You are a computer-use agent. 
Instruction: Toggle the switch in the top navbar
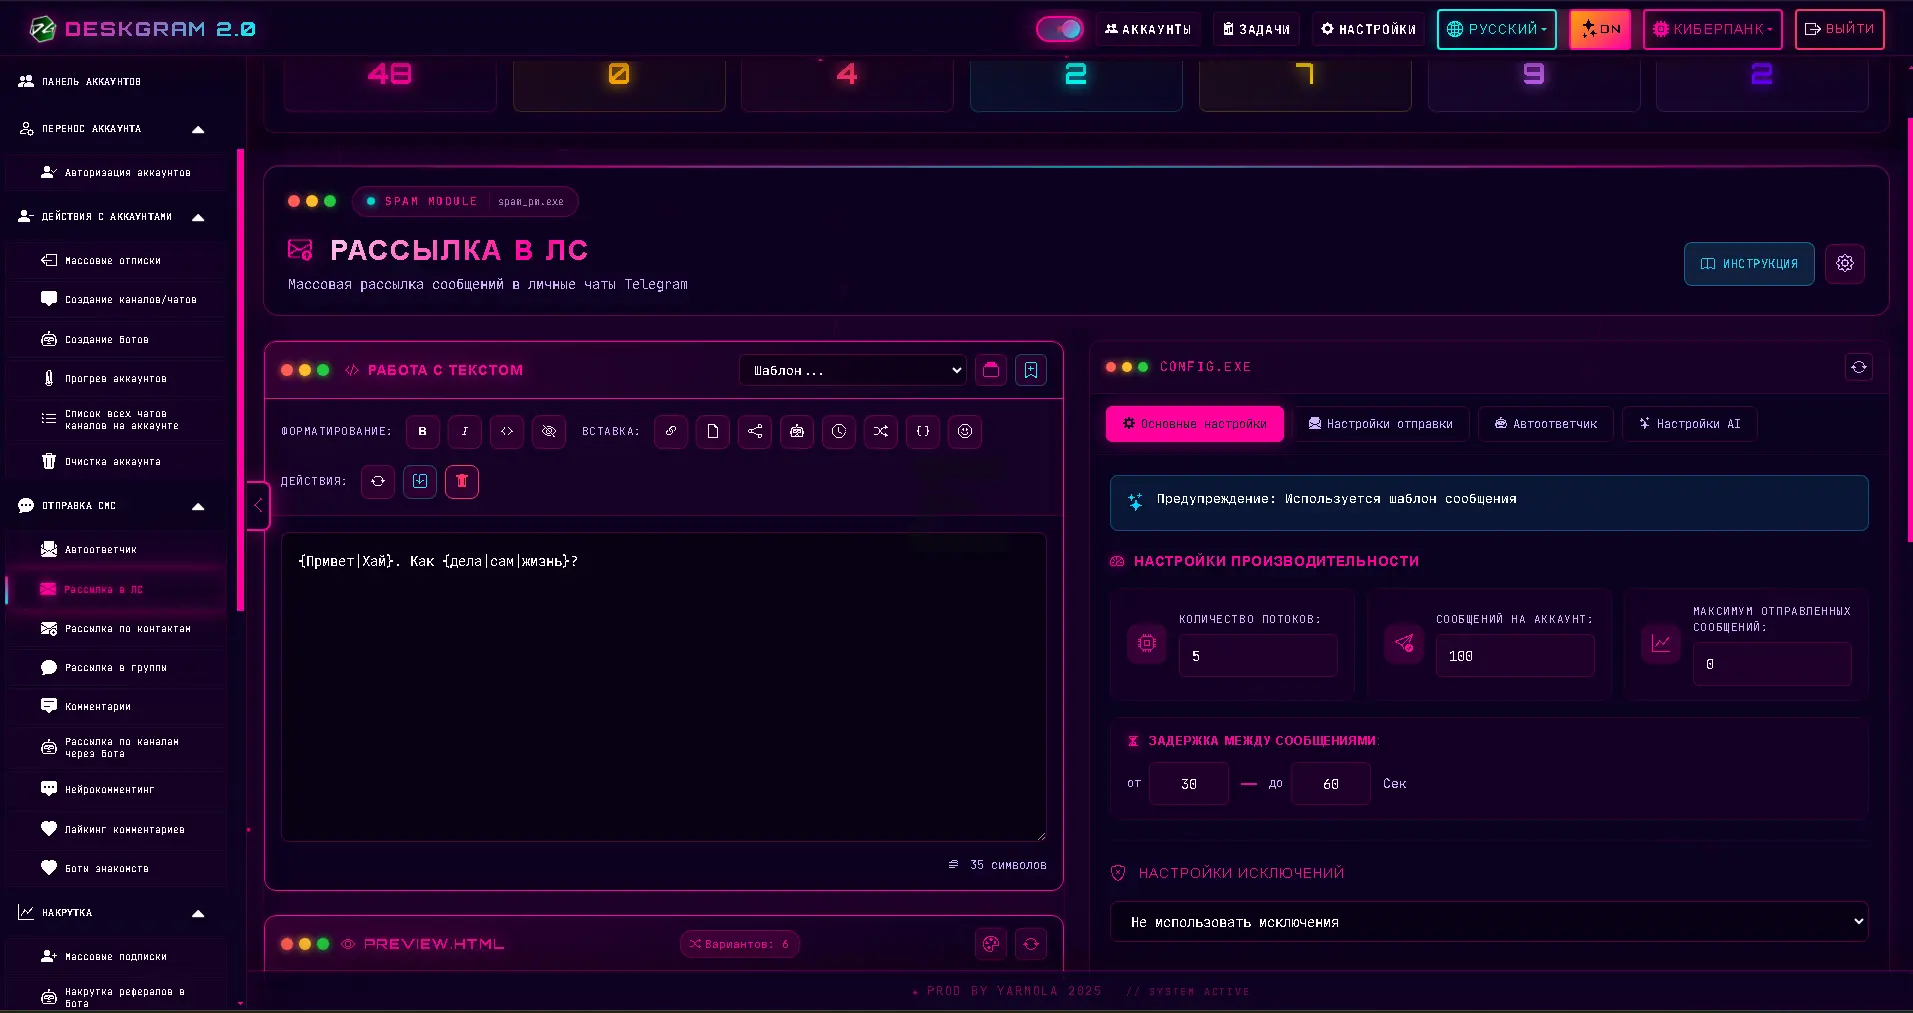[1060, 29]
